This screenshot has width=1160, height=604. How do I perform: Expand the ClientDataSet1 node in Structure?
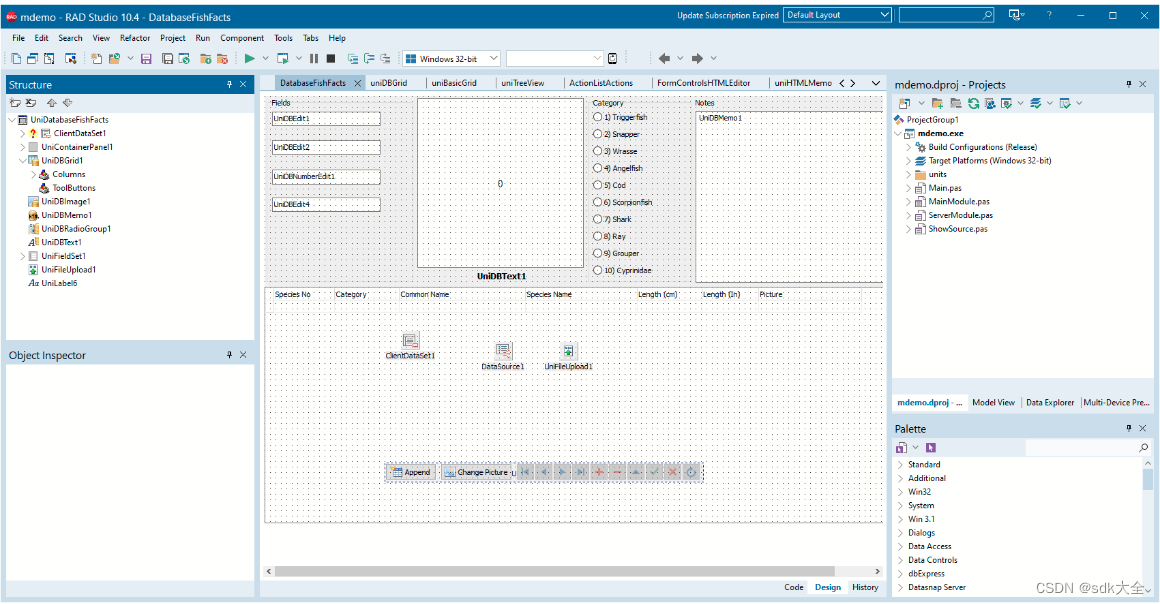pos(22,133)
